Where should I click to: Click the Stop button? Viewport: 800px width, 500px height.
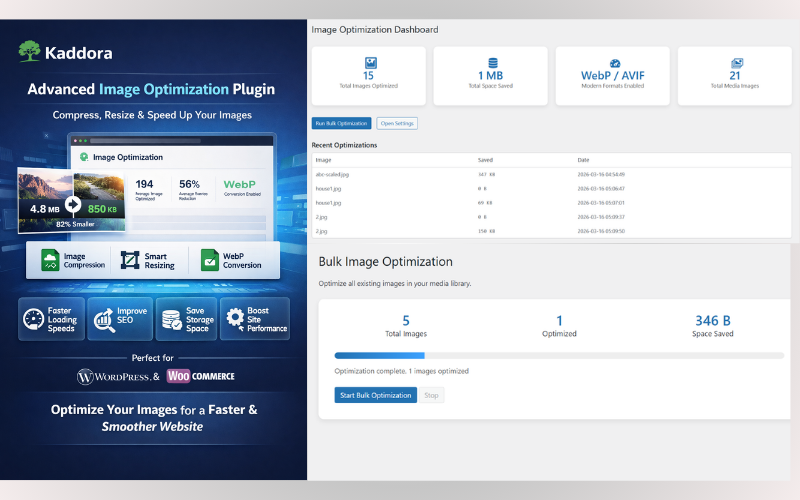click(x=431, y=395)
